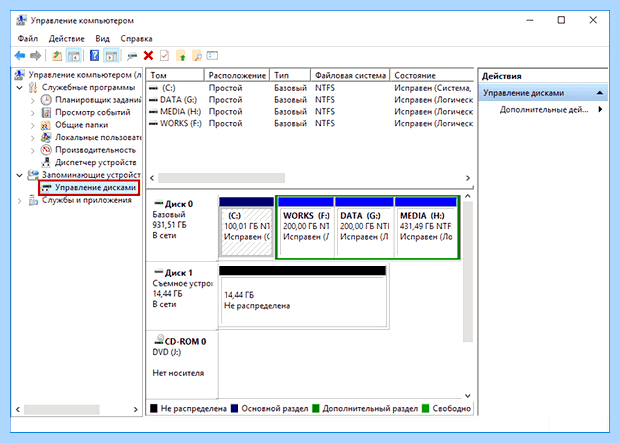Viewport: 620px width, 443px height.
Task: Select the MEDIA (H:) partition block
Action: [x=426, y=227]
